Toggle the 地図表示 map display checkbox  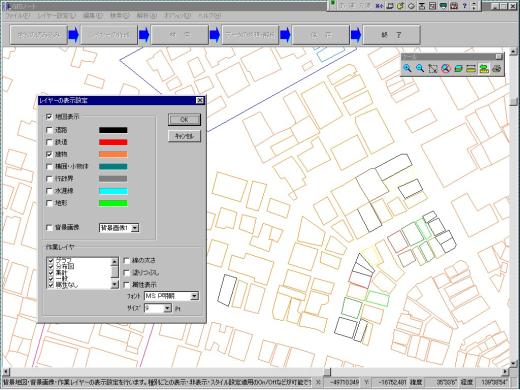[x=49, y=117]
